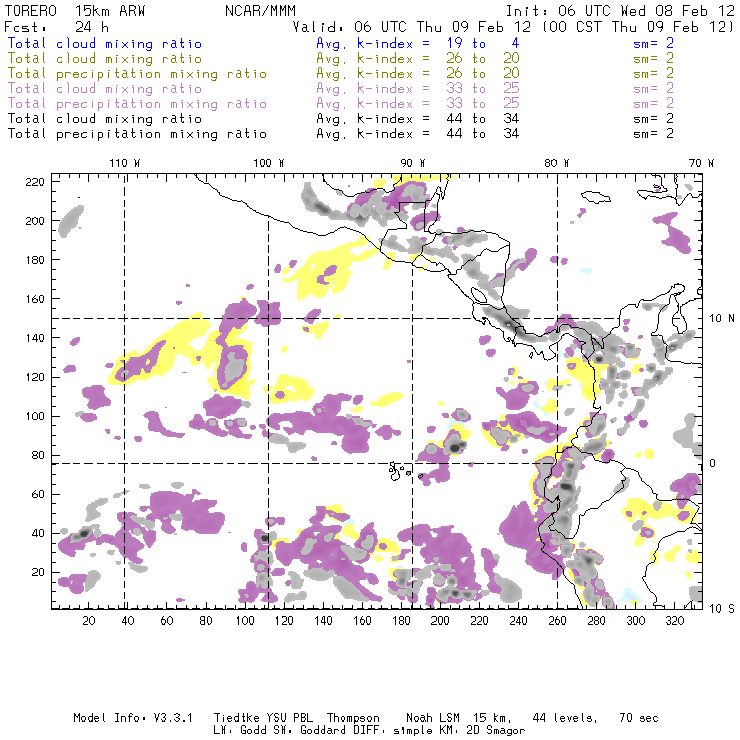Click the "180" tick on the horizontal axis
The height and width of the screenshot is (740, 740).
point(401,621)
